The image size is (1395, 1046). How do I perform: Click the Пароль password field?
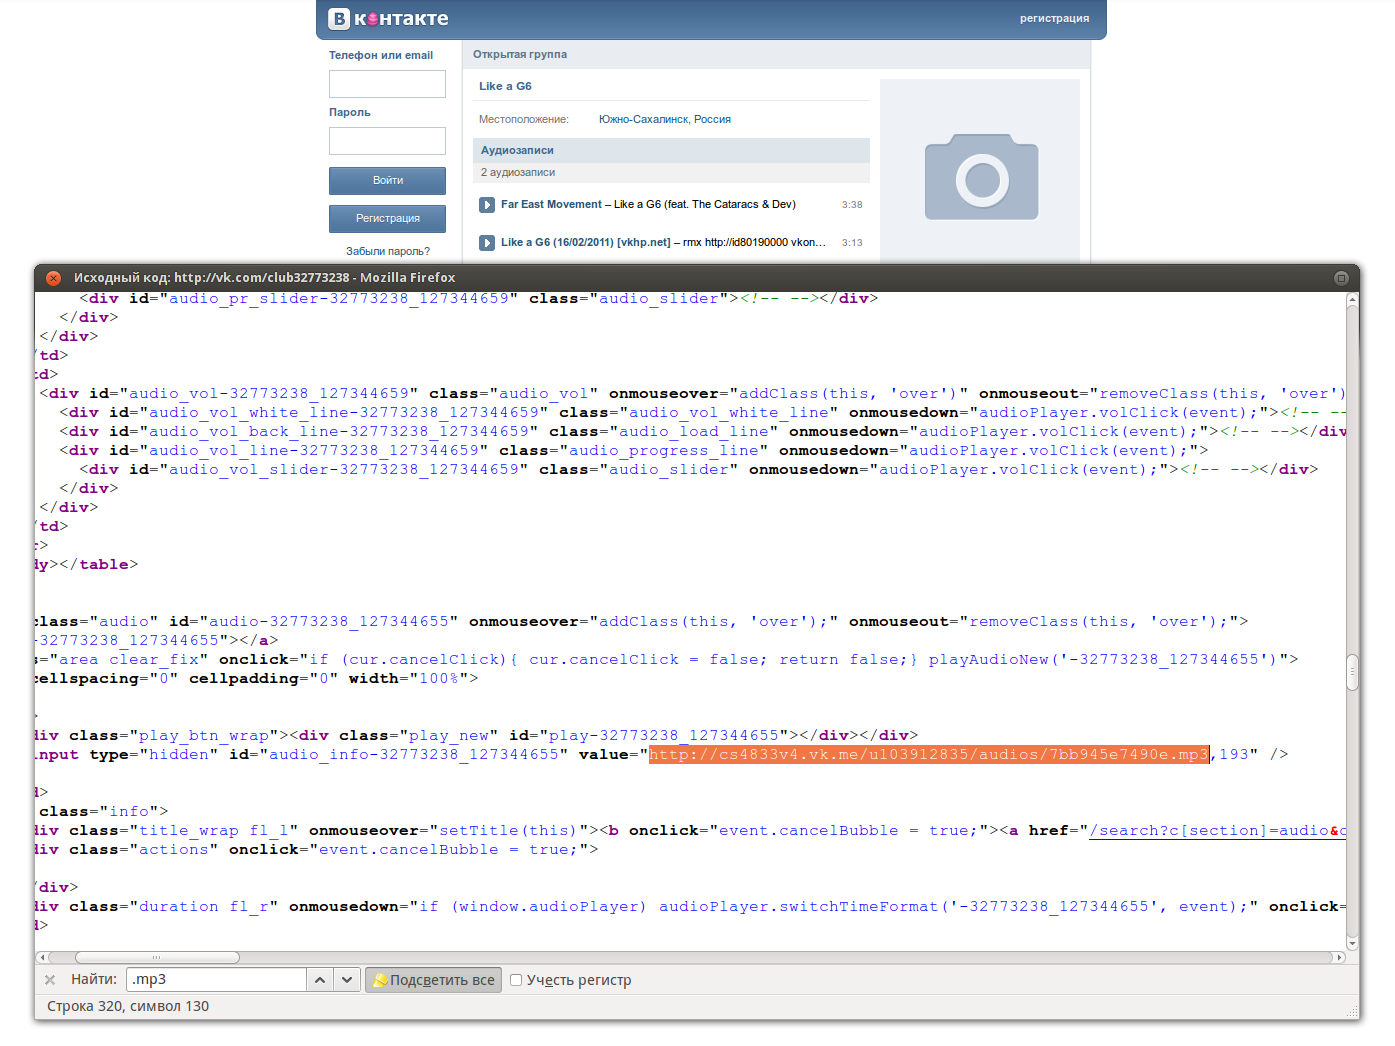(387, 141)
